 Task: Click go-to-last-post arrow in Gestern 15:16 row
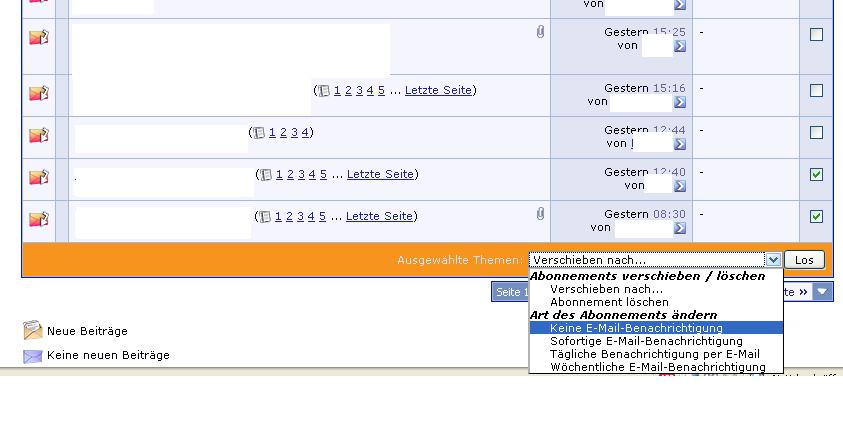pyautogui.click(x=680, y=102)
